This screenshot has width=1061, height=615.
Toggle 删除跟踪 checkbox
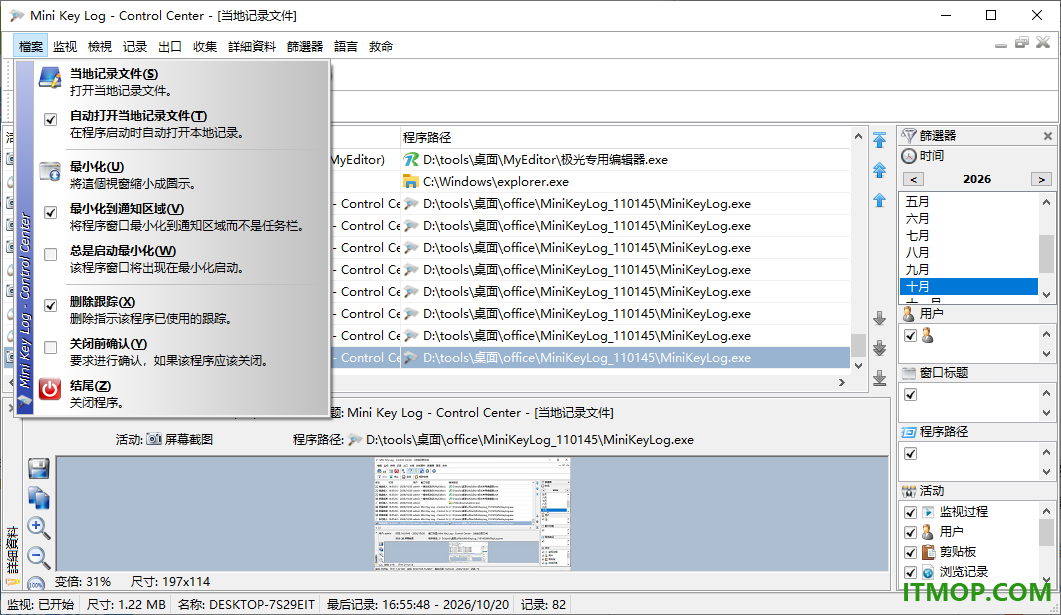click(x=51, y=305)
